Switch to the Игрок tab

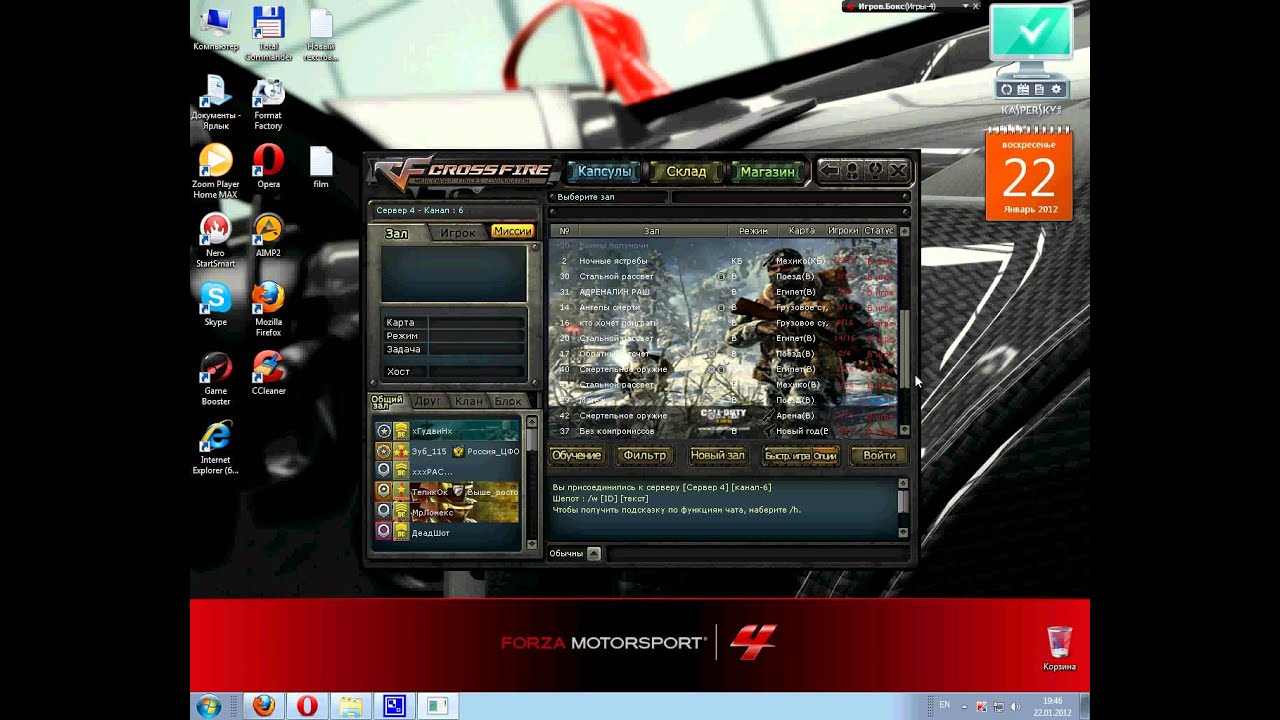pyautogui.click(x=458, y=233)
